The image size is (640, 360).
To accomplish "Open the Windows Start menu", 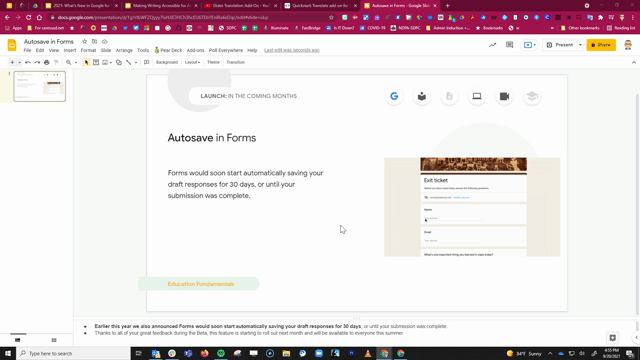I will 8,353.
